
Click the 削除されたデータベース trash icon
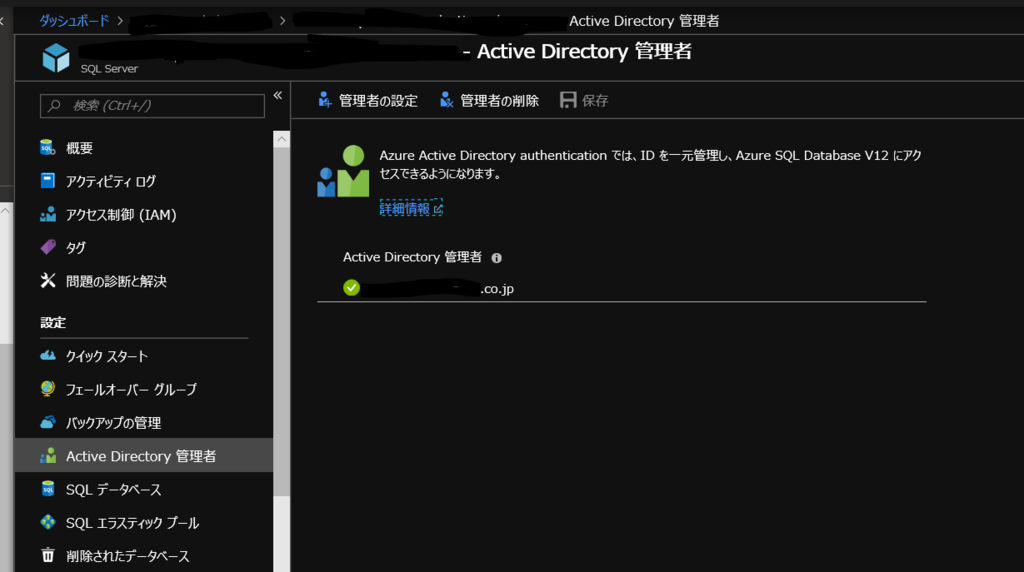pyautogui.click(x=48, y=555)
